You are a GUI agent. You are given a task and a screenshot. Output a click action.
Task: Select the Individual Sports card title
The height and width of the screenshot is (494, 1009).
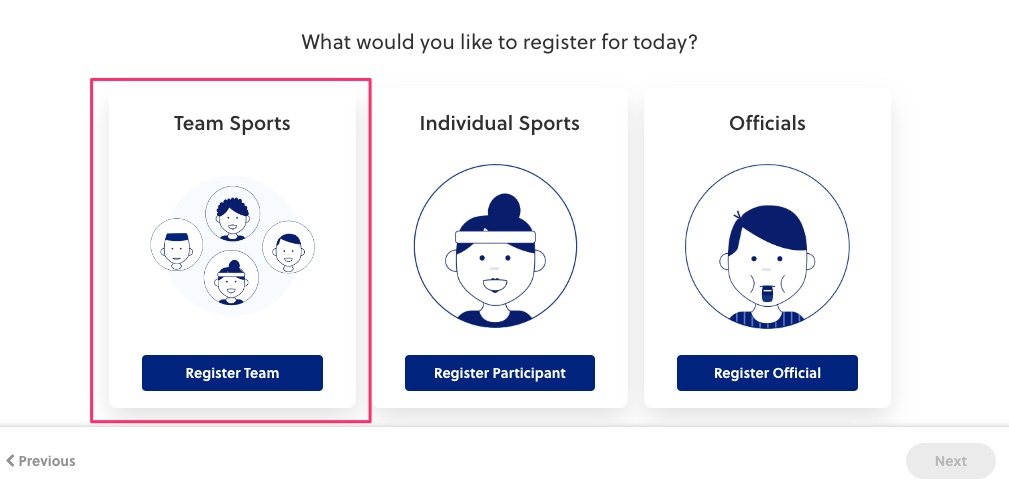tap(499, 124)
